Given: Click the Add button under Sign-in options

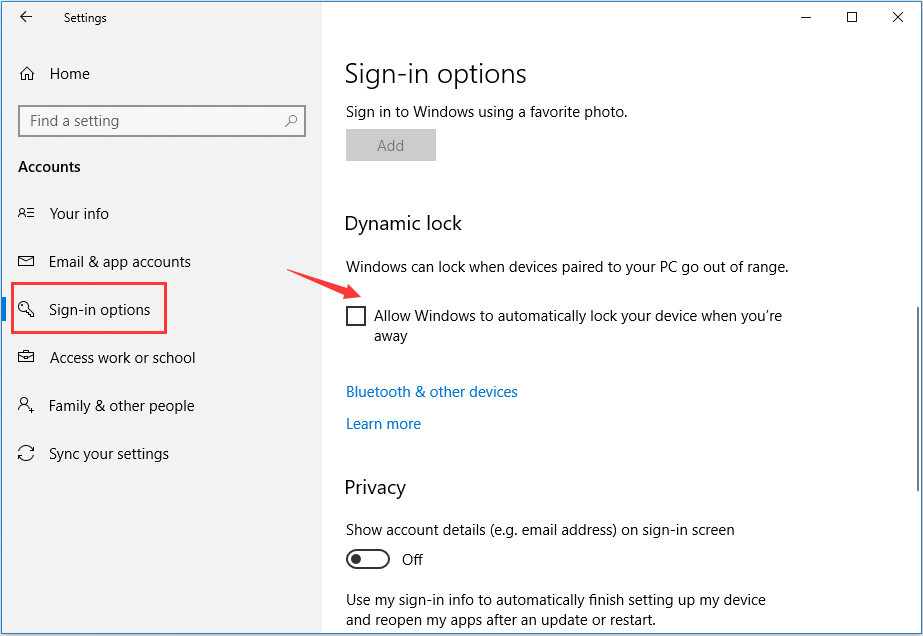Looking at the screenshot, I should point(390,145).
